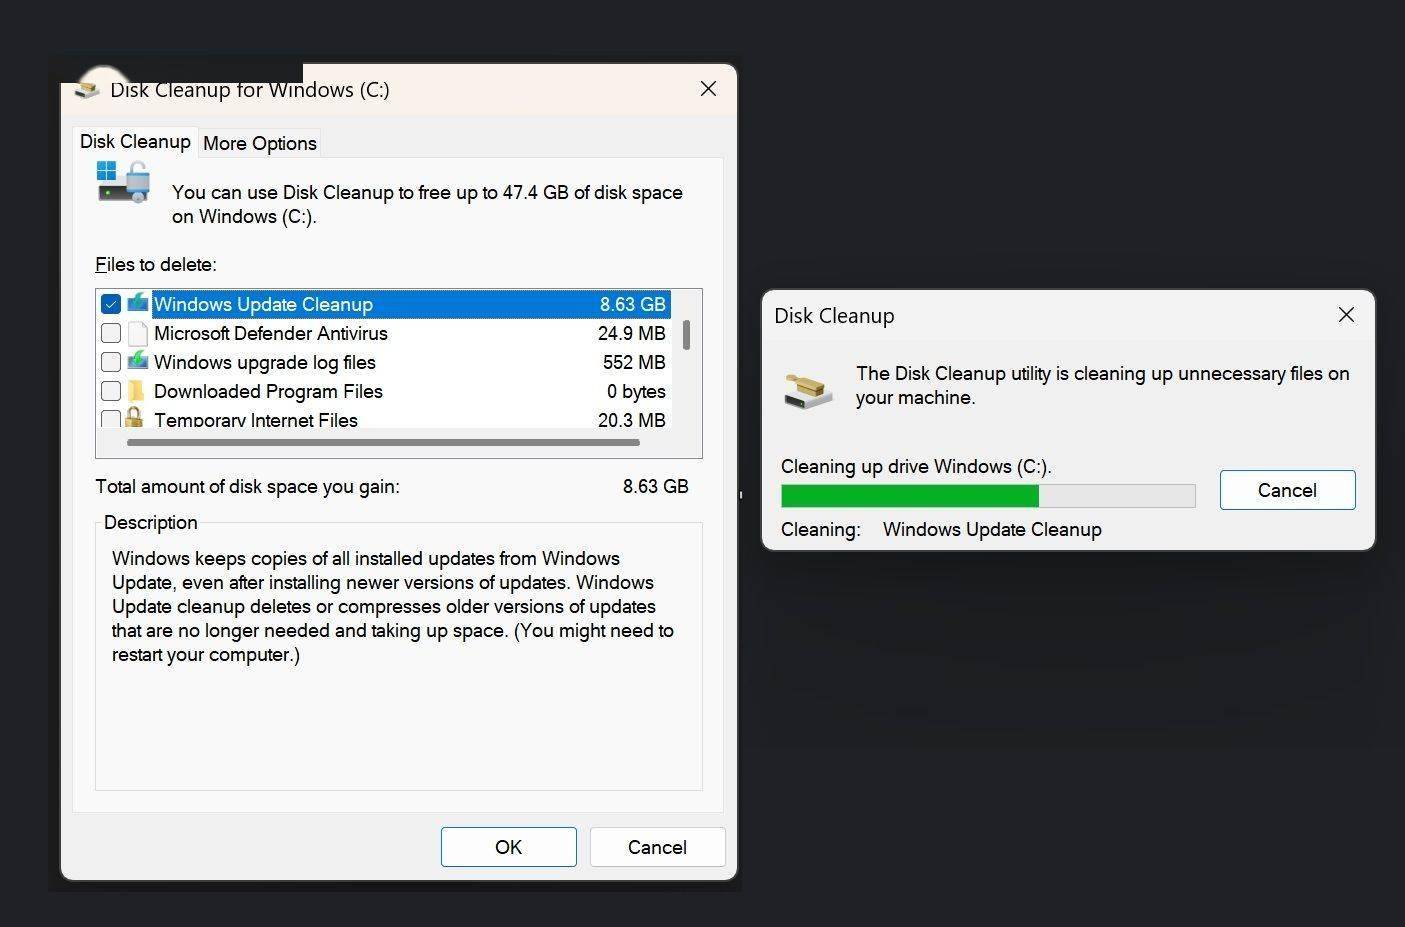The height and width of the screenshot is (927, 1405).
Task: Uncheck the Windows Update Cleanup checkbox
Action: click(x=111, y=304)
